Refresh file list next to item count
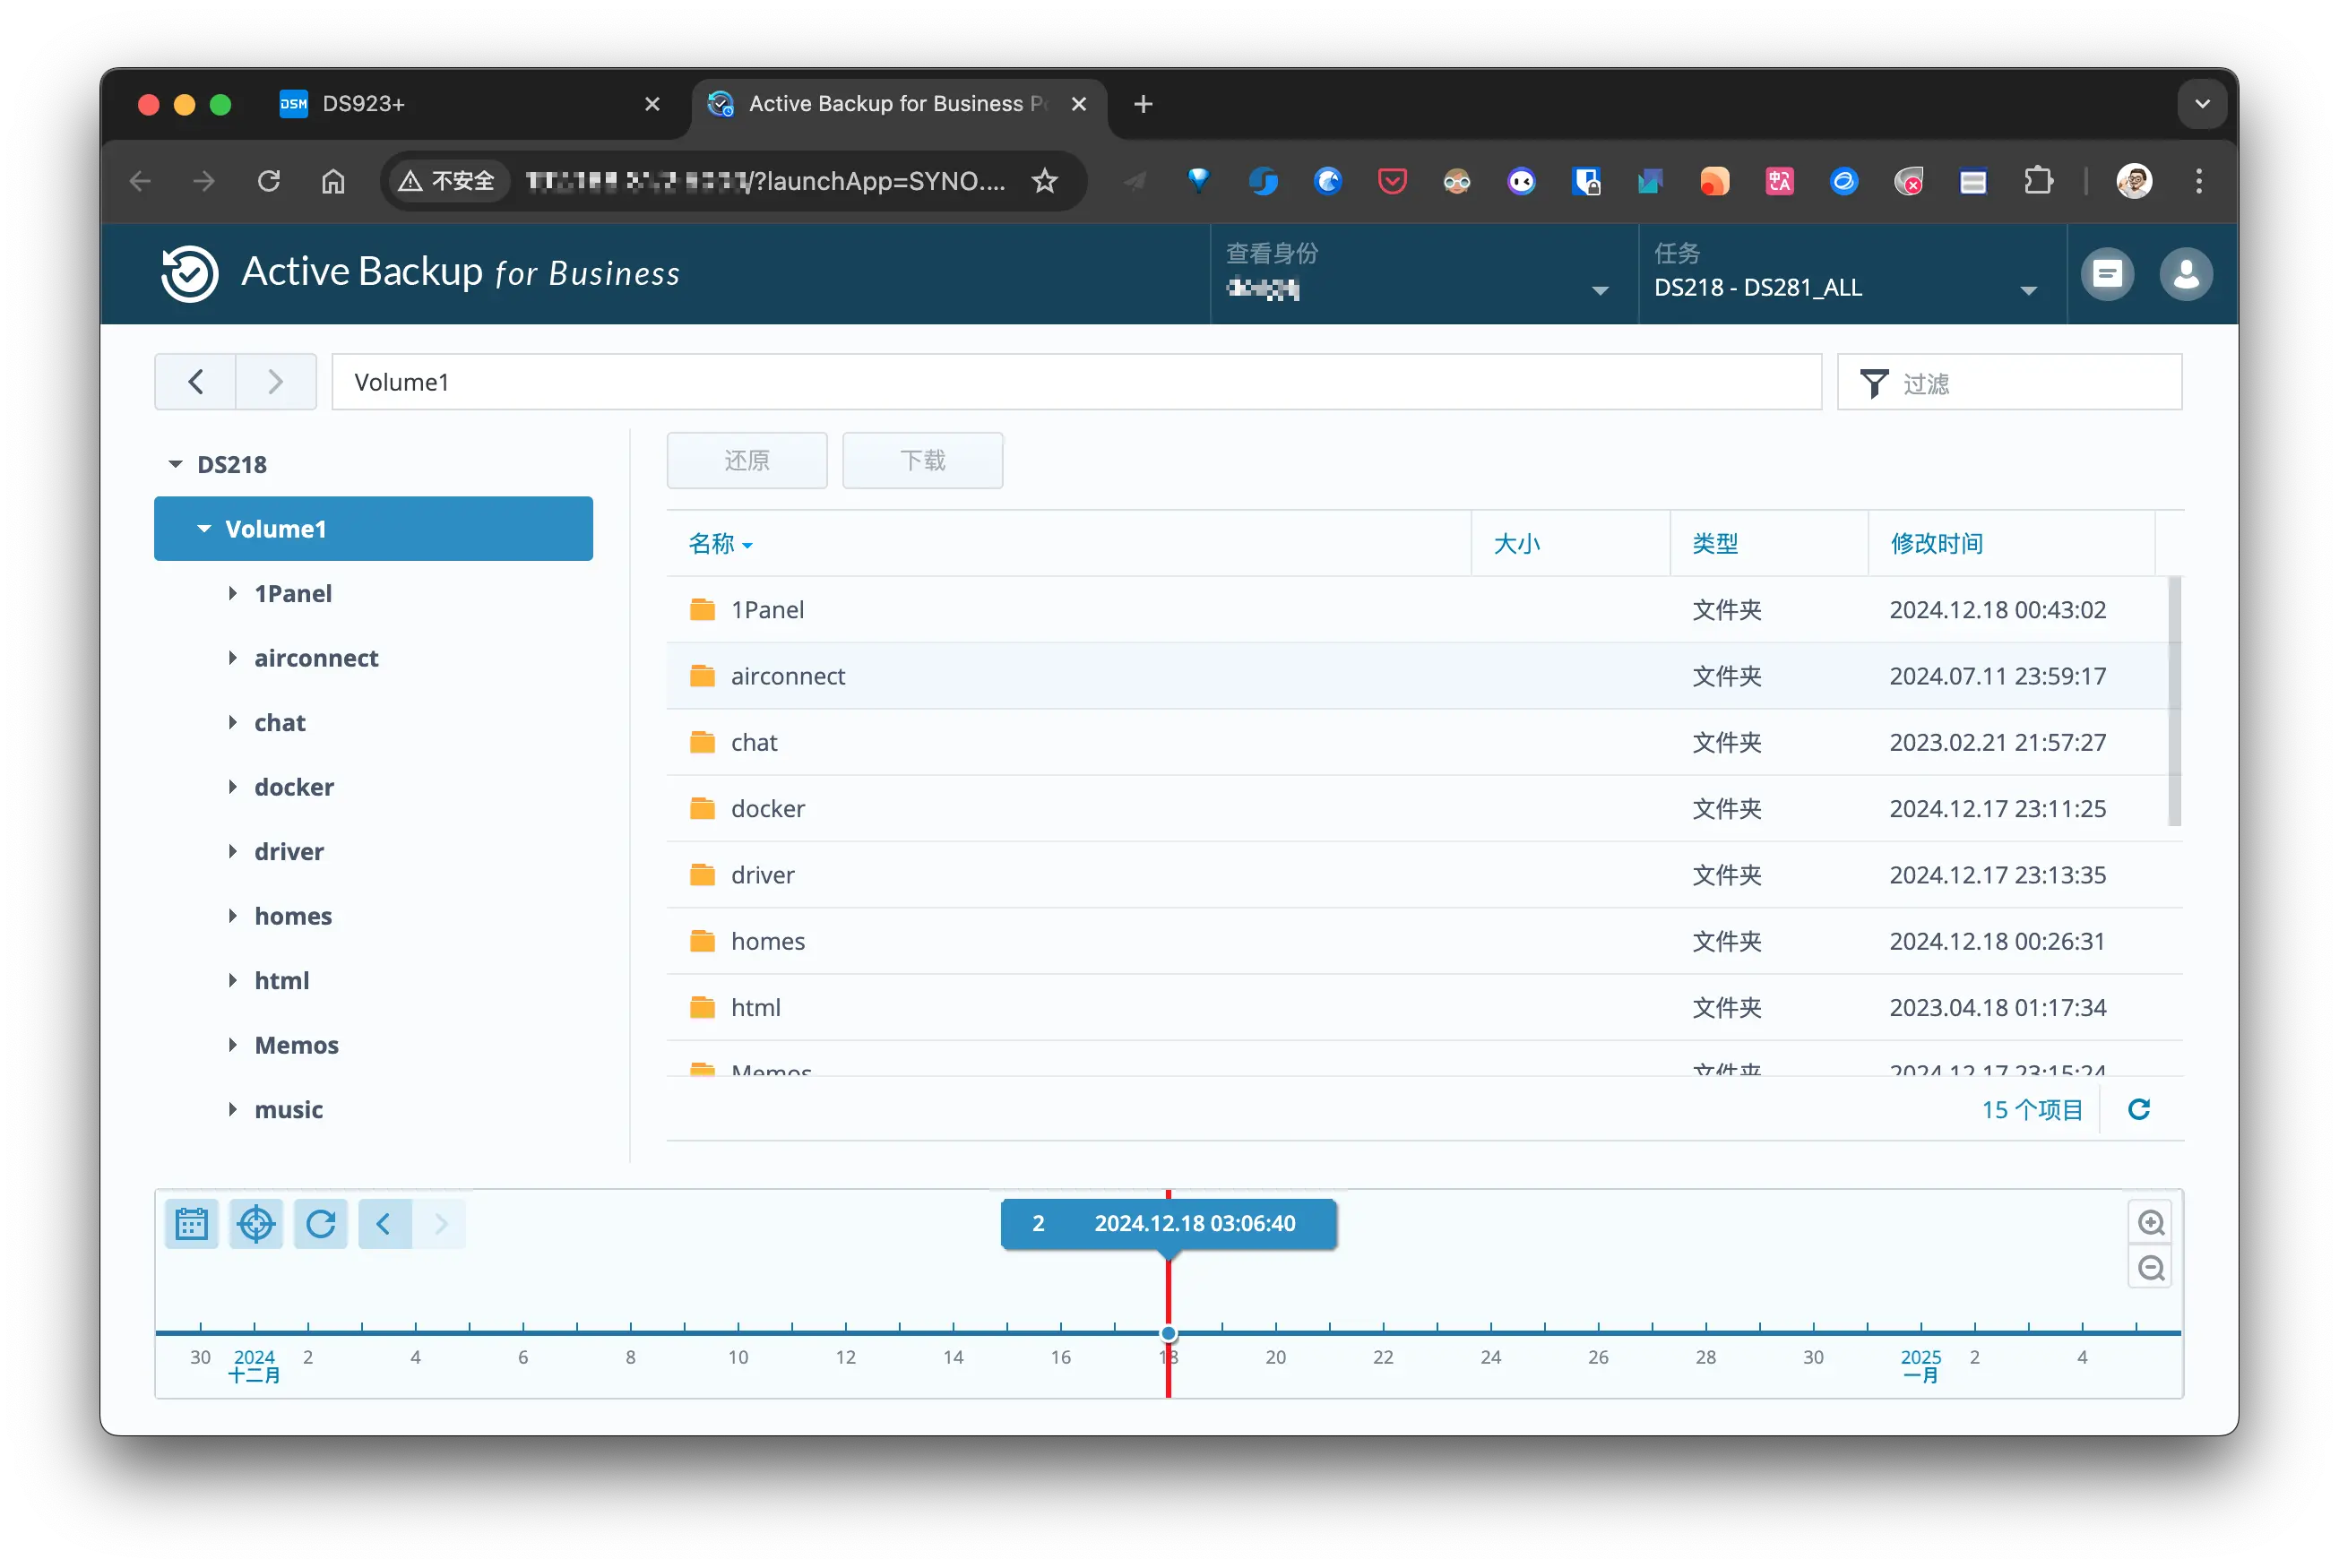The image size is (2339, 1568). (2139, 1109)
